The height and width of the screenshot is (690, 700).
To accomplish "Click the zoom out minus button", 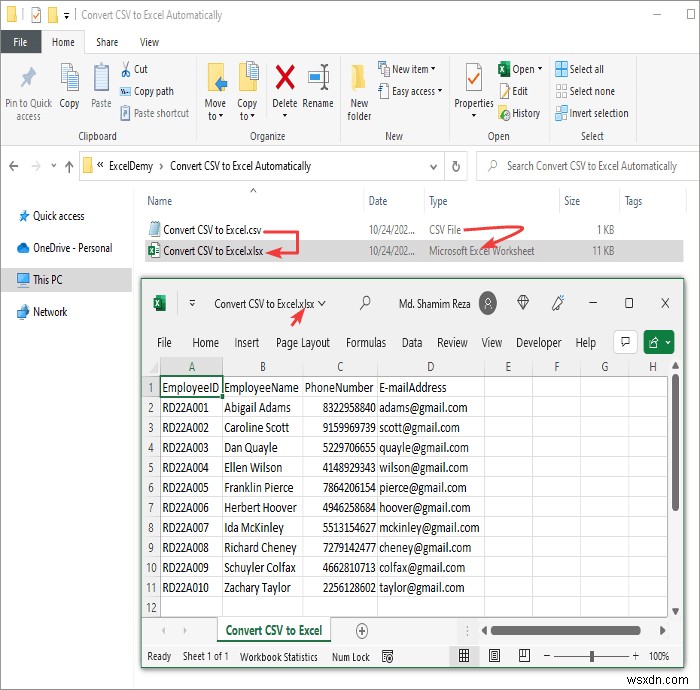I will click(x=547, y=656).
